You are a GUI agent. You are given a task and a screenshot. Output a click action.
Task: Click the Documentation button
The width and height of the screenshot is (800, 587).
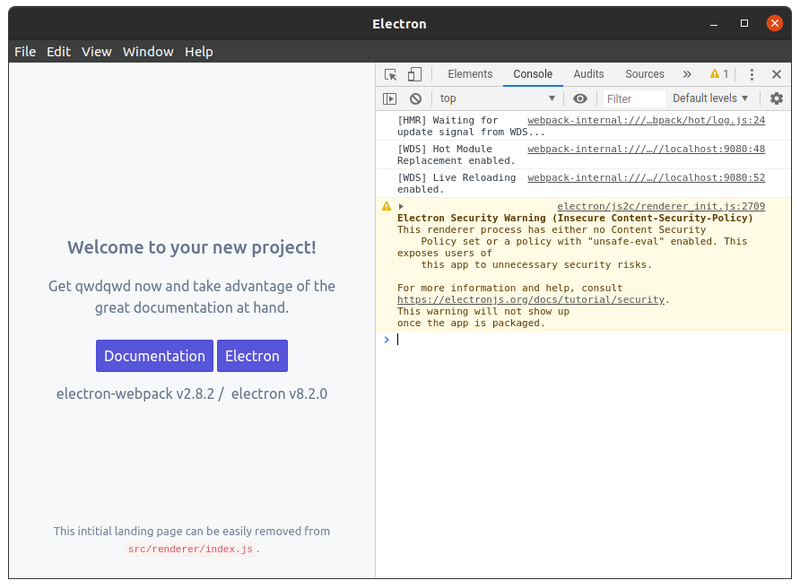coord(154,355)
